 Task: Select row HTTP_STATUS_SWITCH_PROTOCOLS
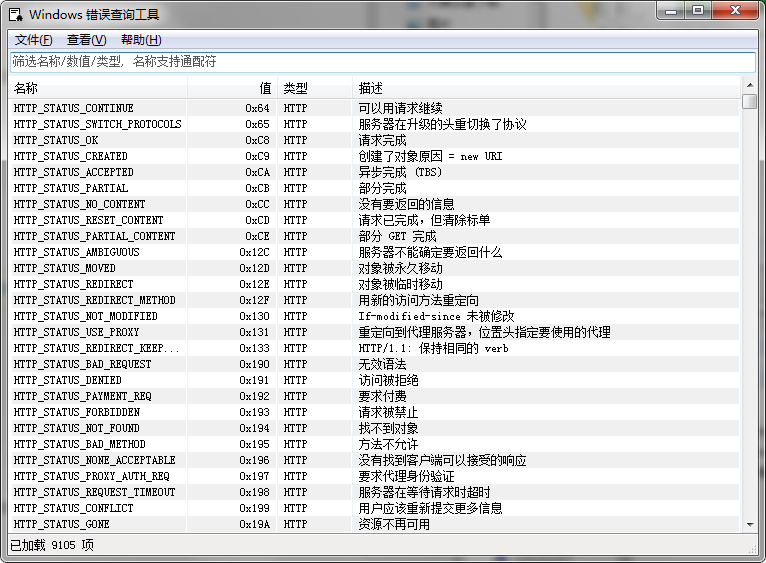pos(374,124)
